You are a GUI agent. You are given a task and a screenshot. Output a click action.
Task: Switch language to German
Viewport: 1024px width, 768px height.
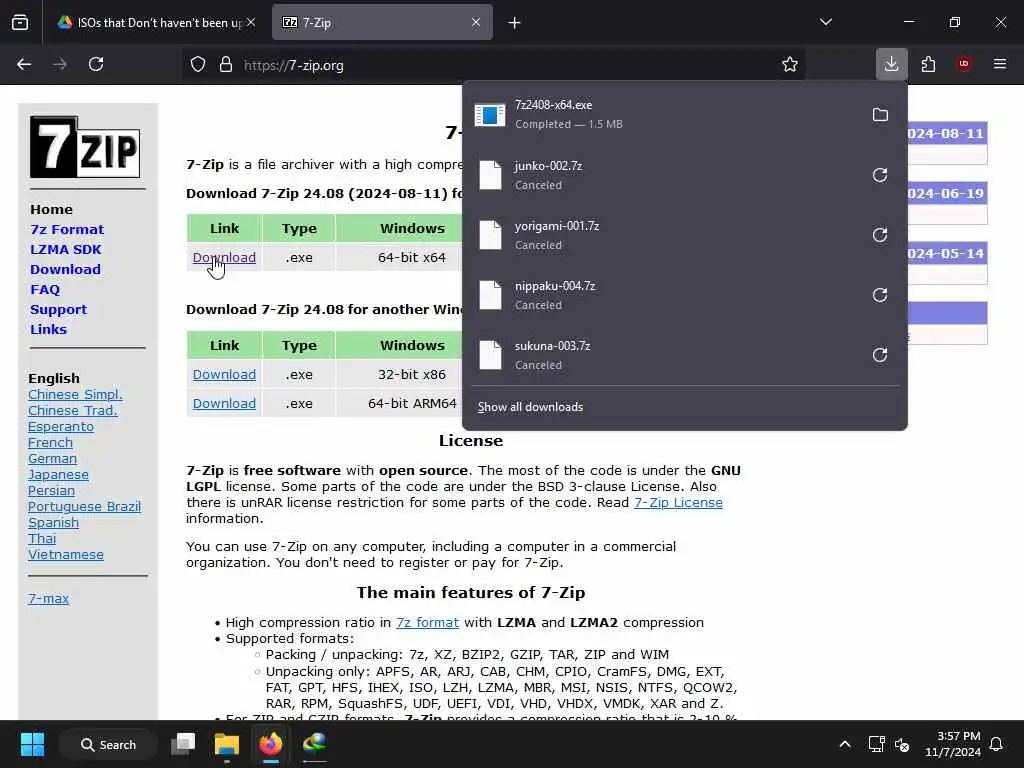pos(52,458)
